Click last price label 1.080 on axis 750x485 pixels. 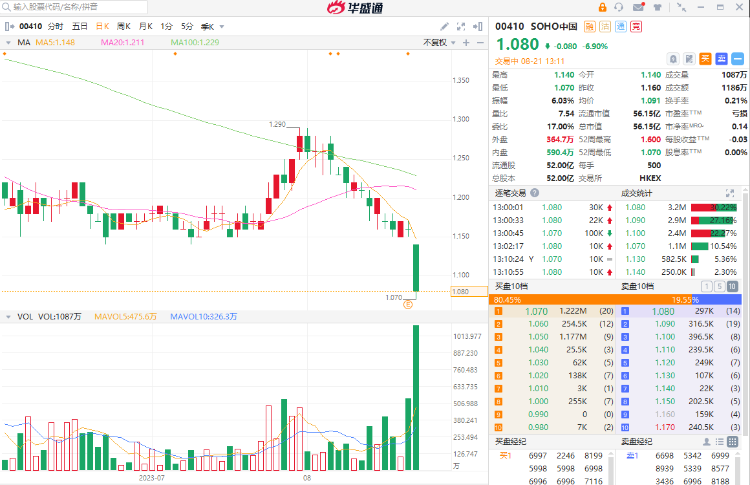pos(469,291)
